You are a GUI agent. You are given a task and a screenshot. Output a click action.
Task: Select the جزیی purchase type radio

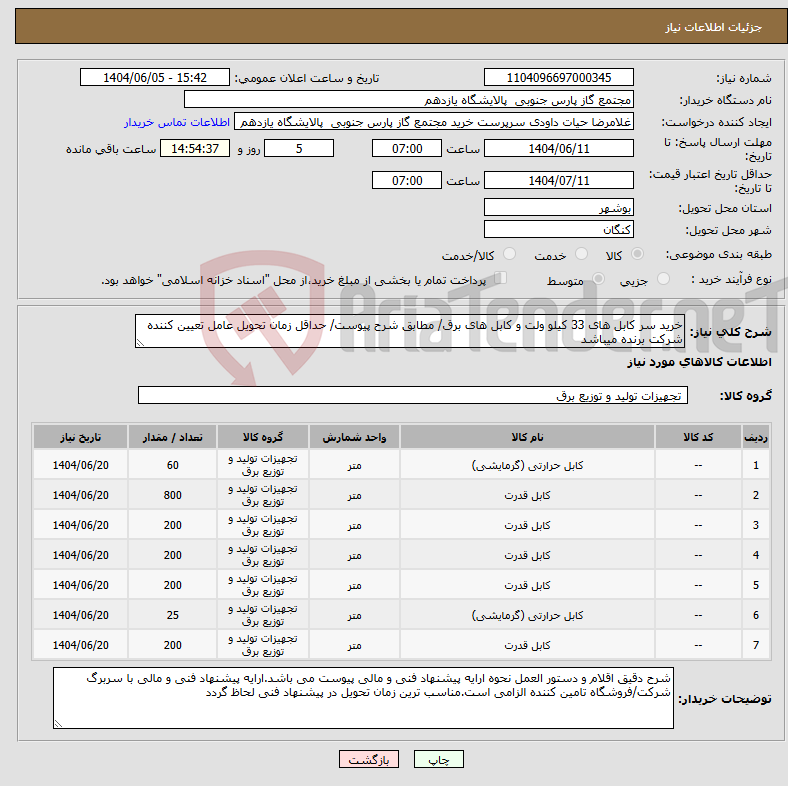(x=663, y=279)
